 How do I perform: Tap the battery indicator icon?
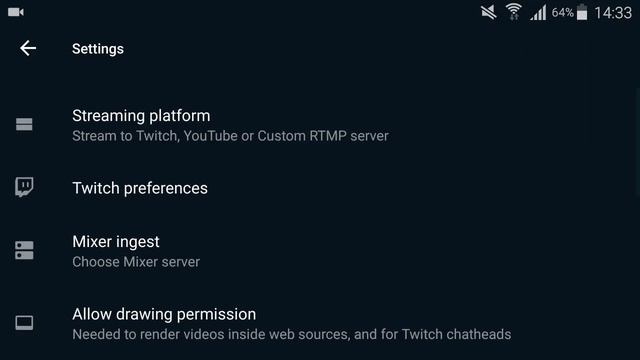pyautogui.click(x=582, y=12)
